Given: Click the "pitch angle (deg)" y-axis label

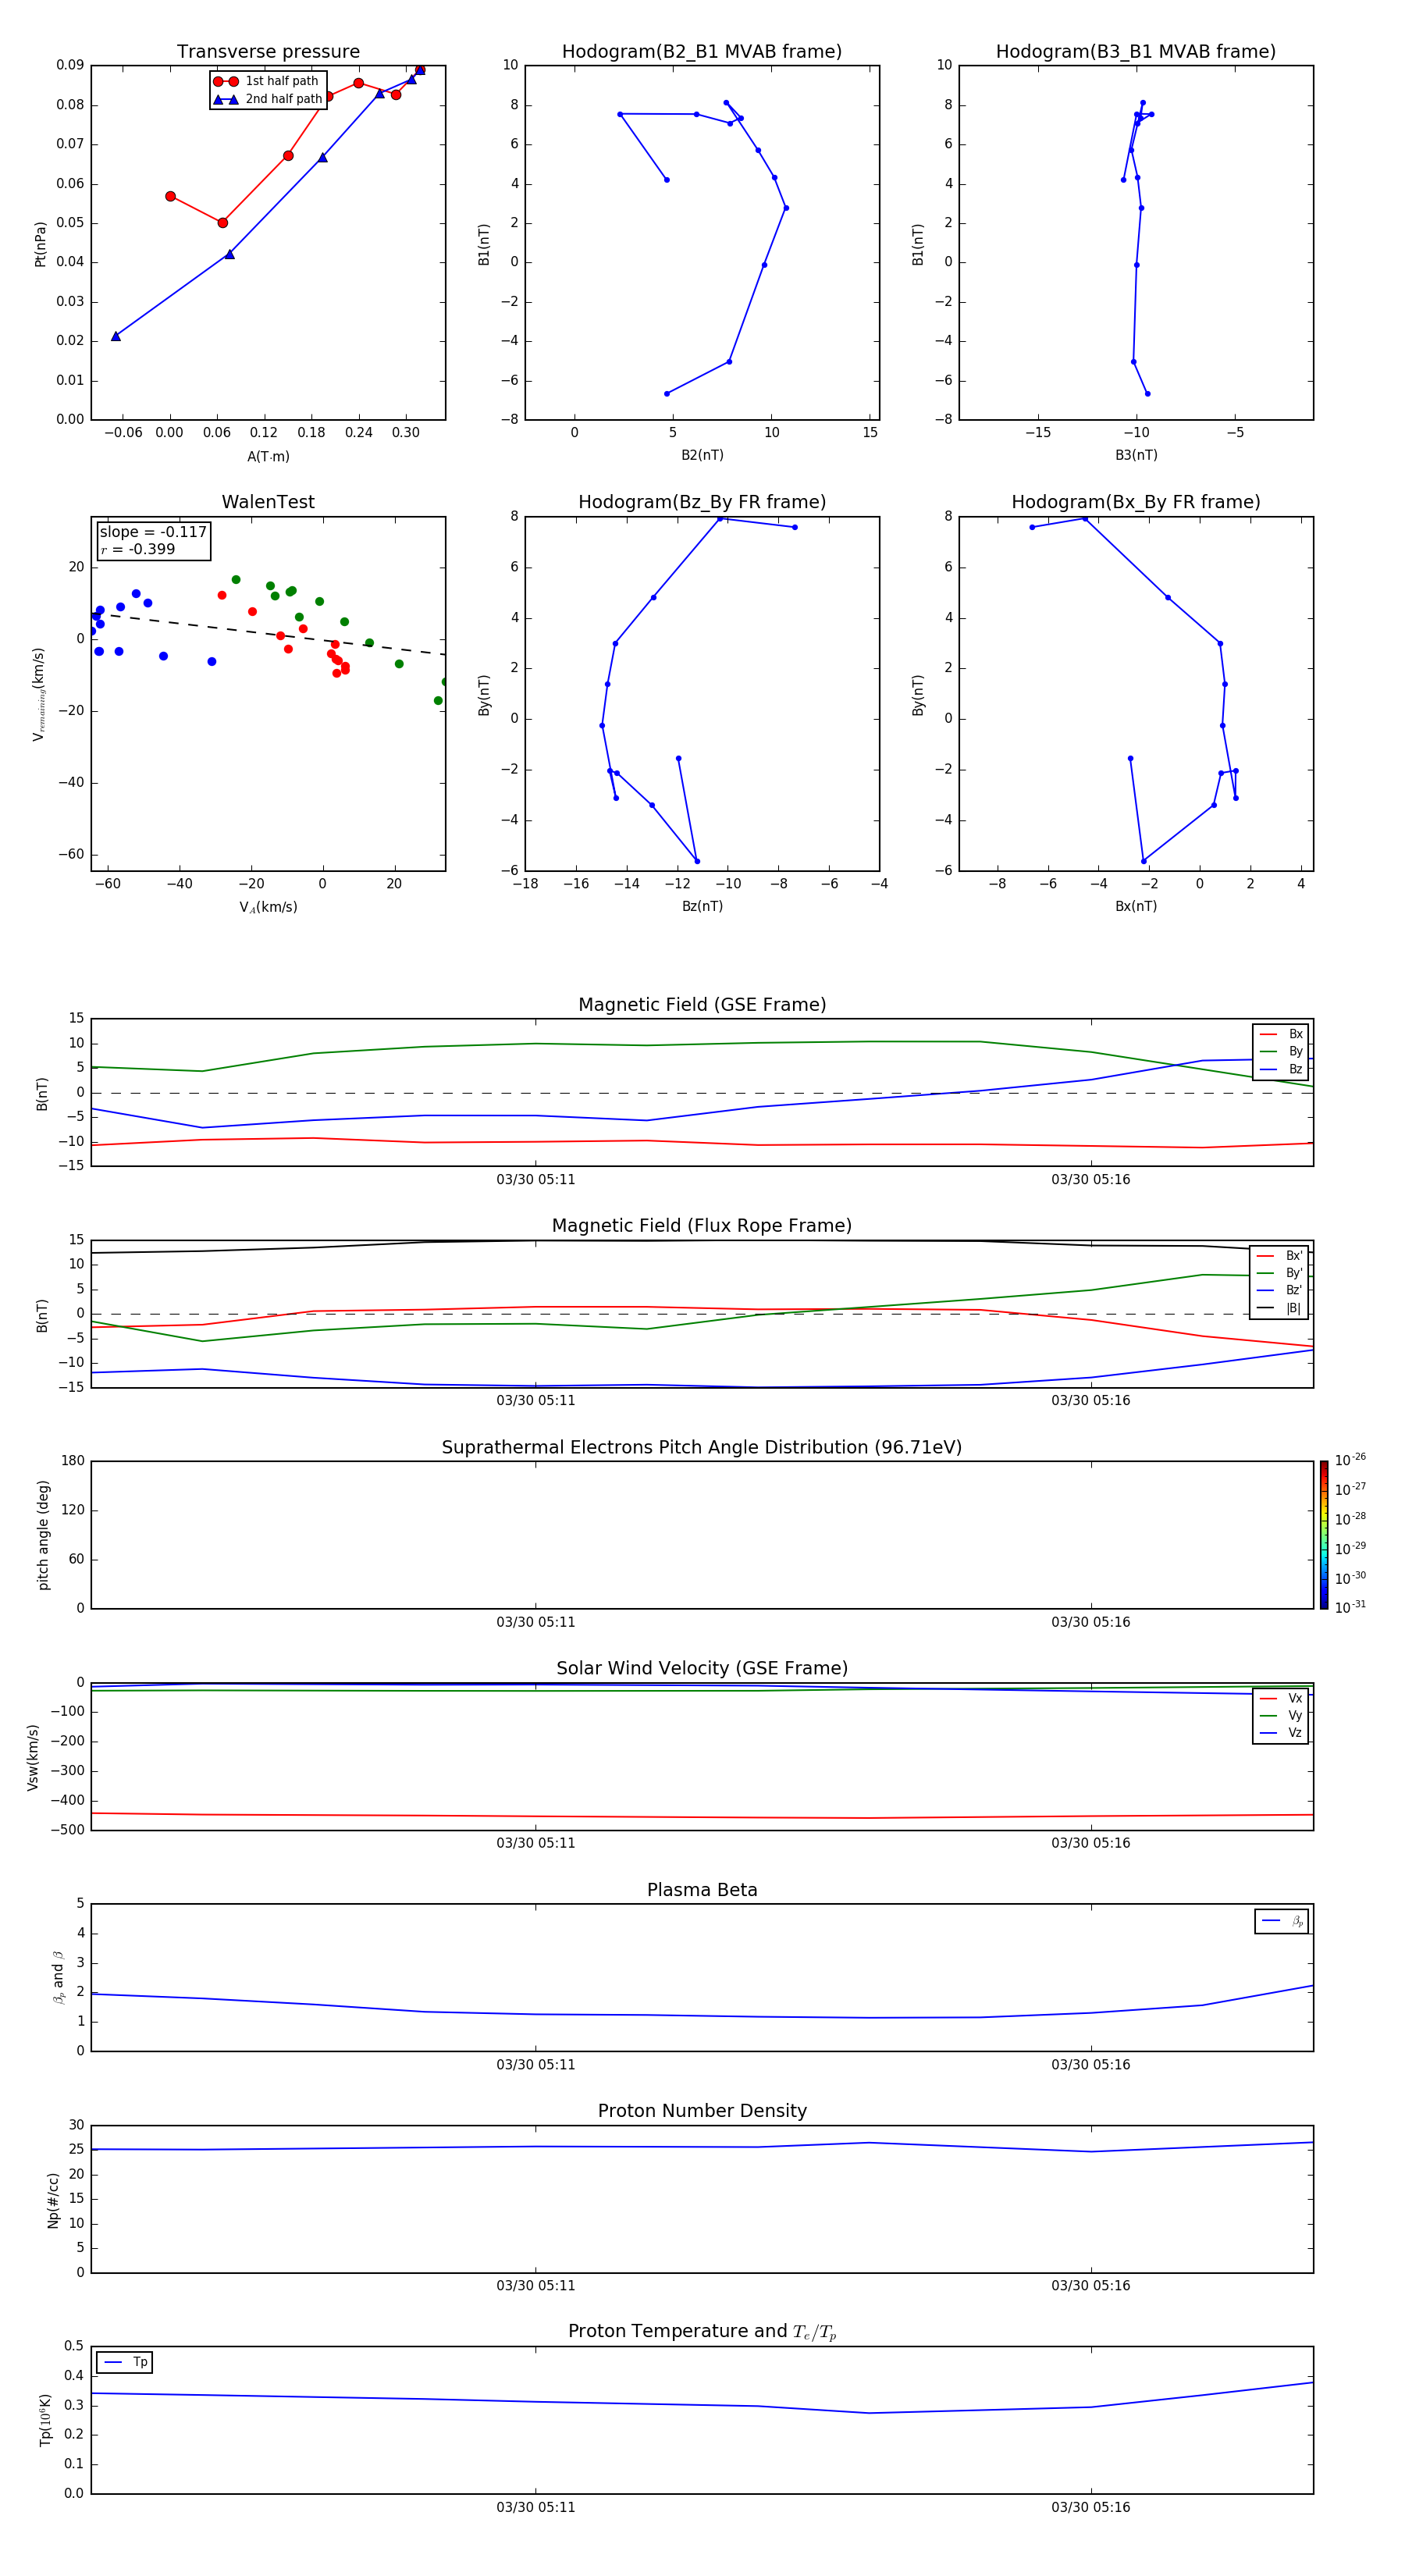Looking at the screenshot, I should tap(43, 1535).
